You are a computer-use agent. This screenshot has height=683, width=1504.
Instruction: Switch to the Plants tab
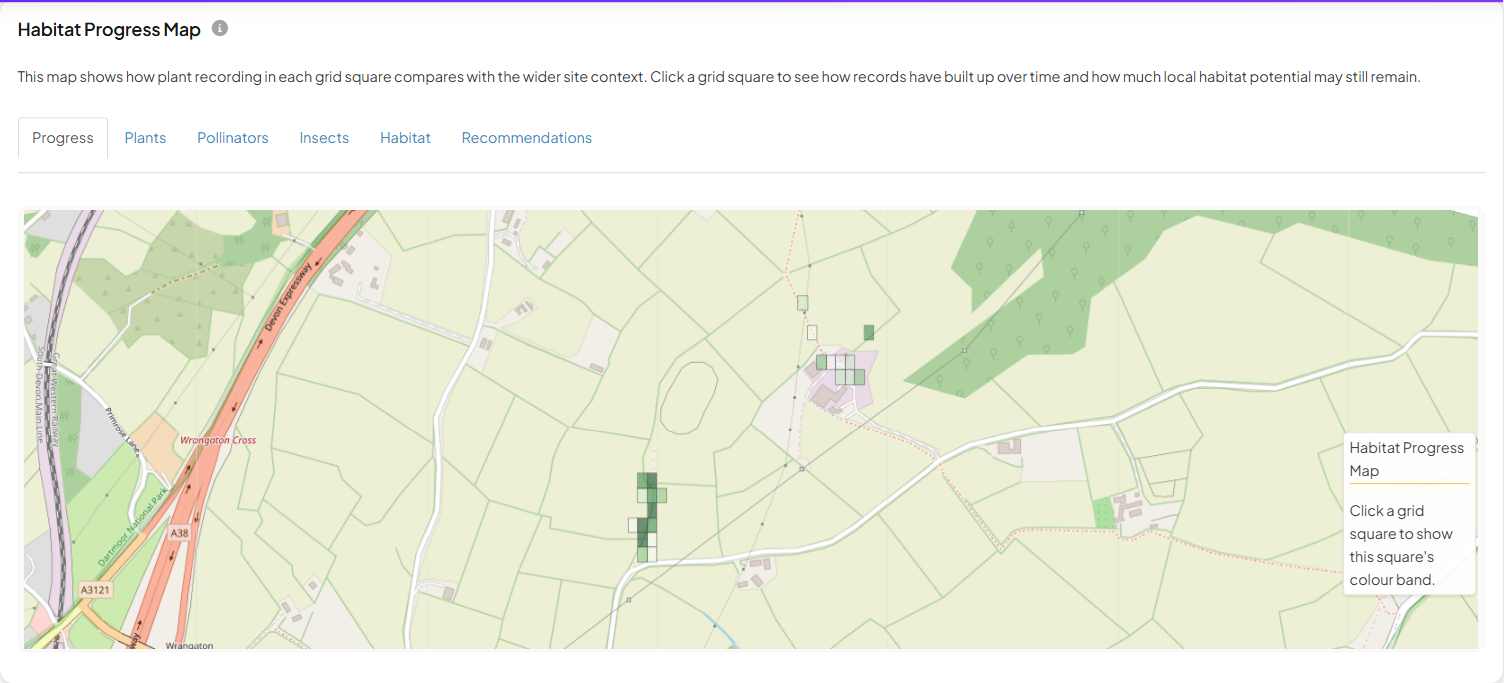pyautogui.click(x=145, y=138)
